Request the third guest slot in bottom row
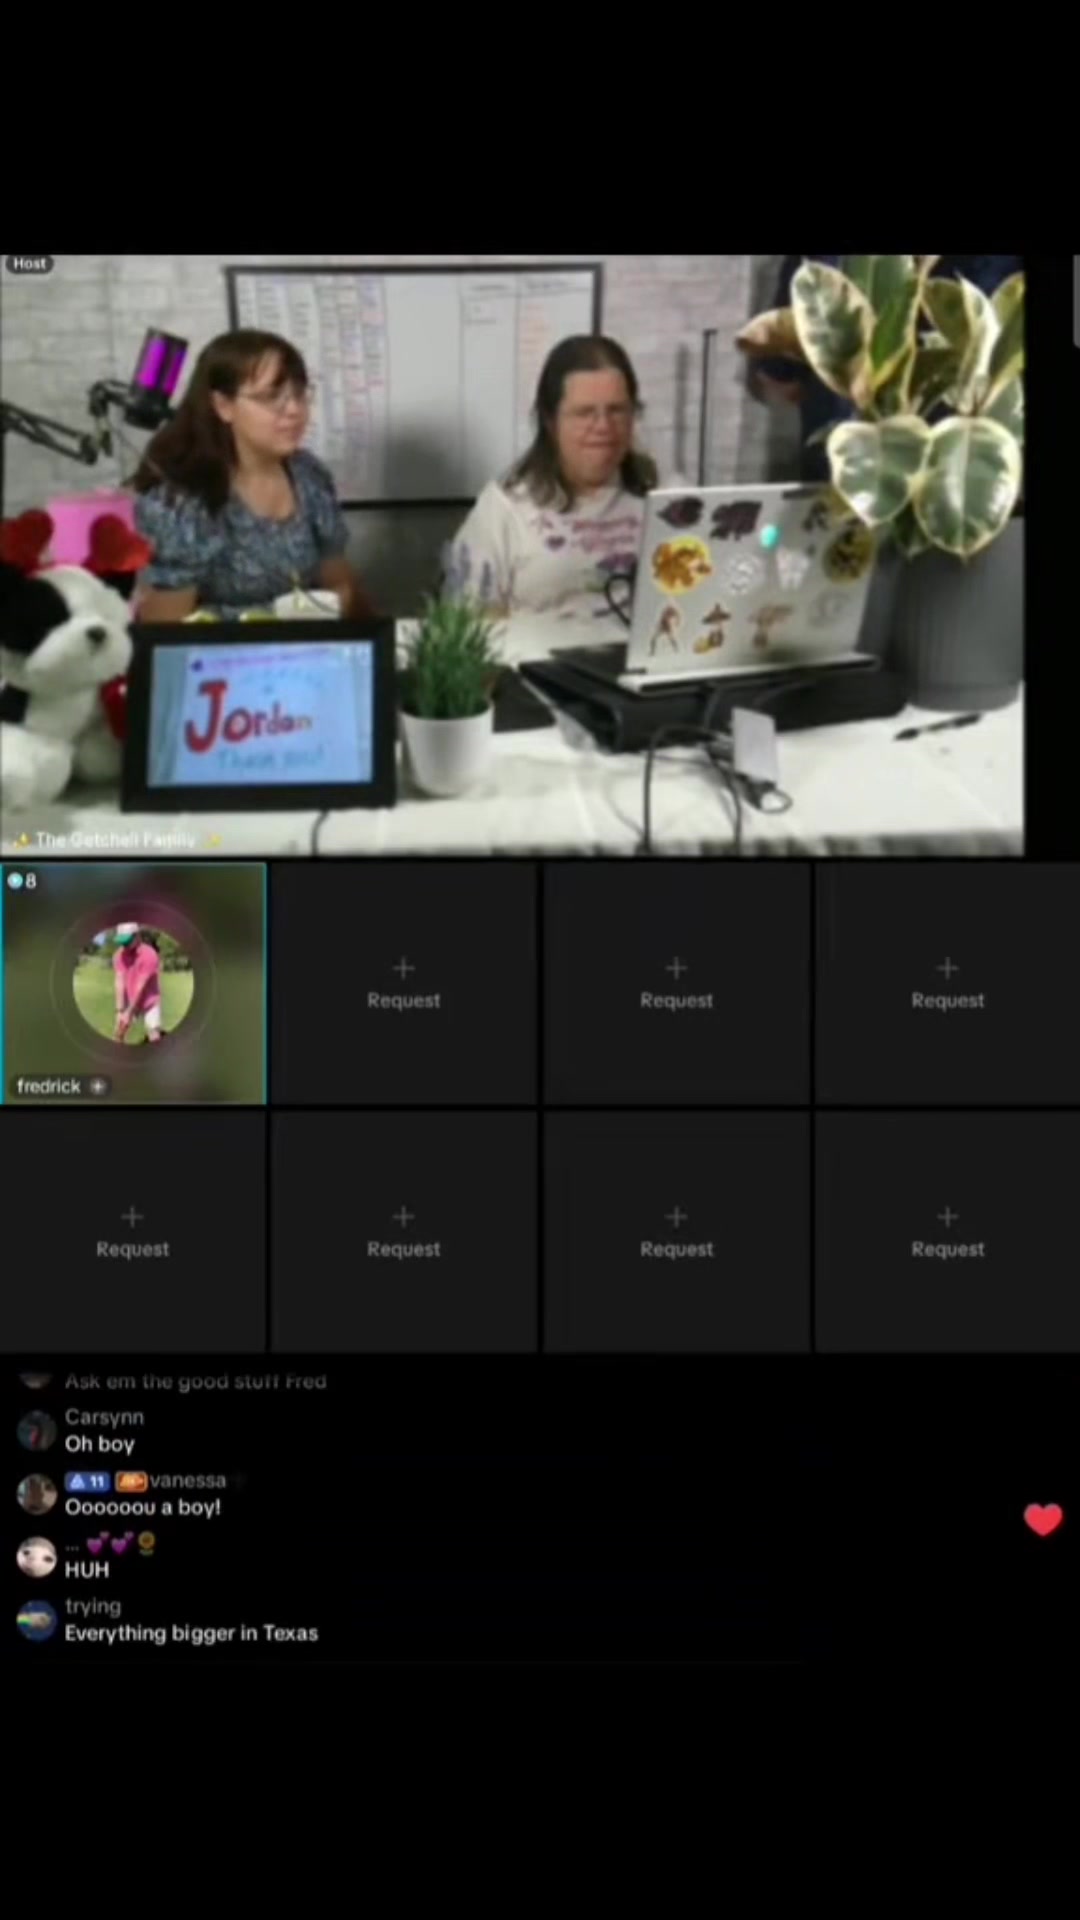The image size is (1080, 1920). pos(677,1232)
